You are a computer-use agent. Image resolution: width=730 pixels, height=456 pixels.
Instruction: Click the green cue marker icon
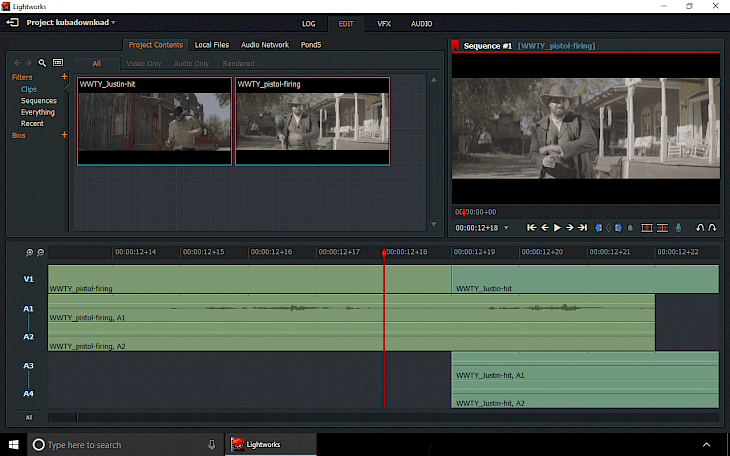tap(630, 227)
